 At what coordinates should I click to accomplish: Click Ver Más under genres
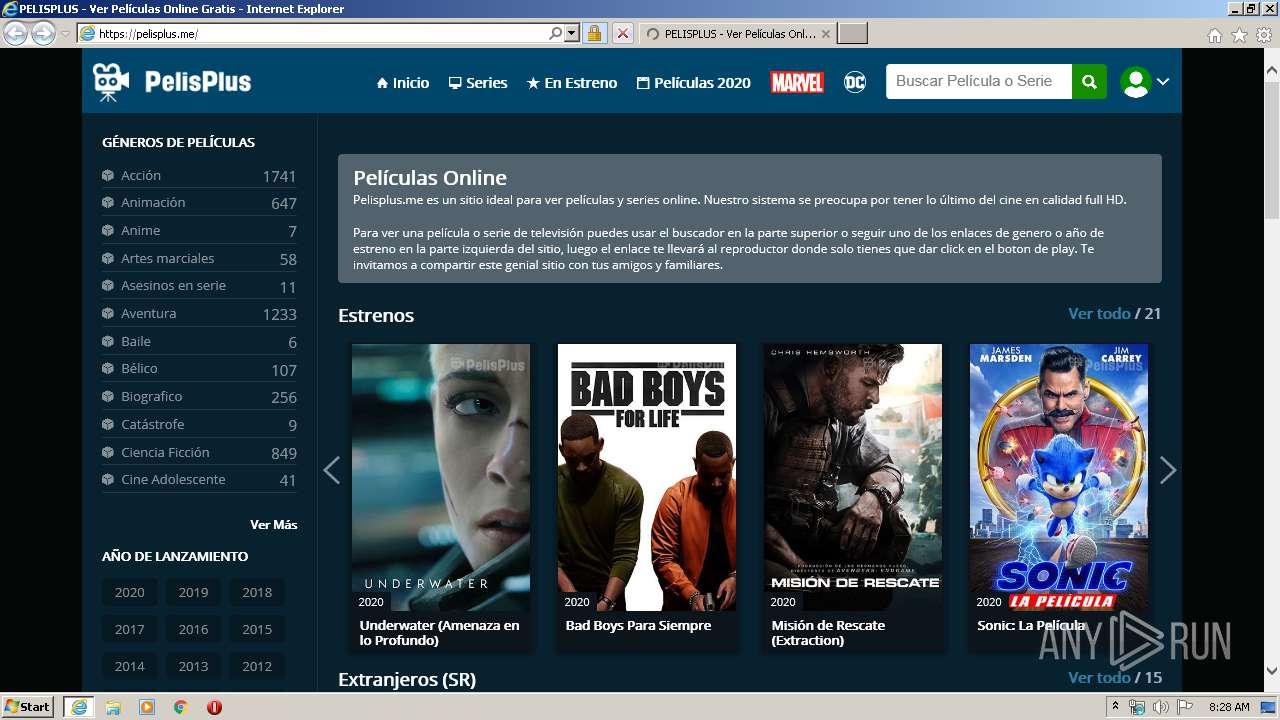273,524
